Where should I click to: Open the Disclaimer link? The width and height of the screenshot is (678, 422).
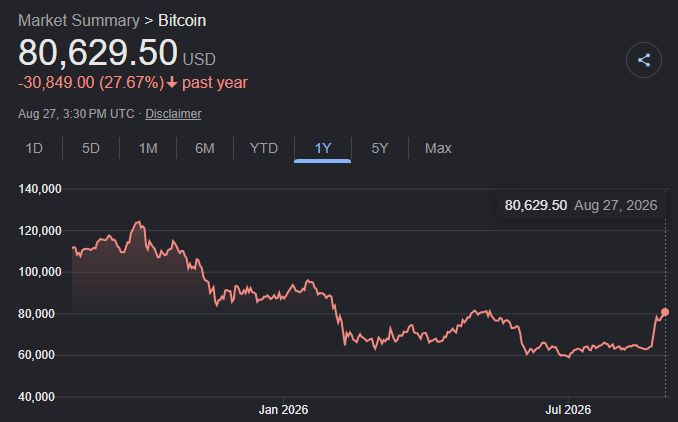pos(173,114)
